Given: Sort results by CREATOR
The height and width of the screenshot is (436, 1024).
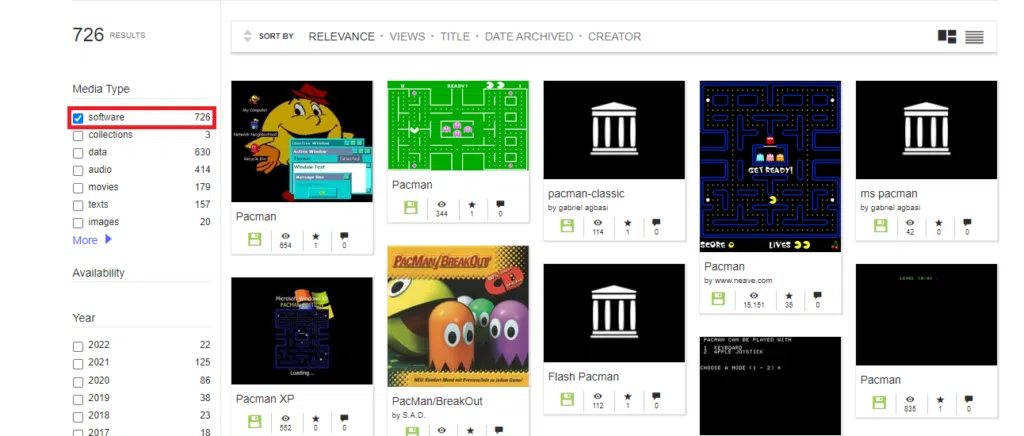Looking at the screenshot, I should pos(615,37).
